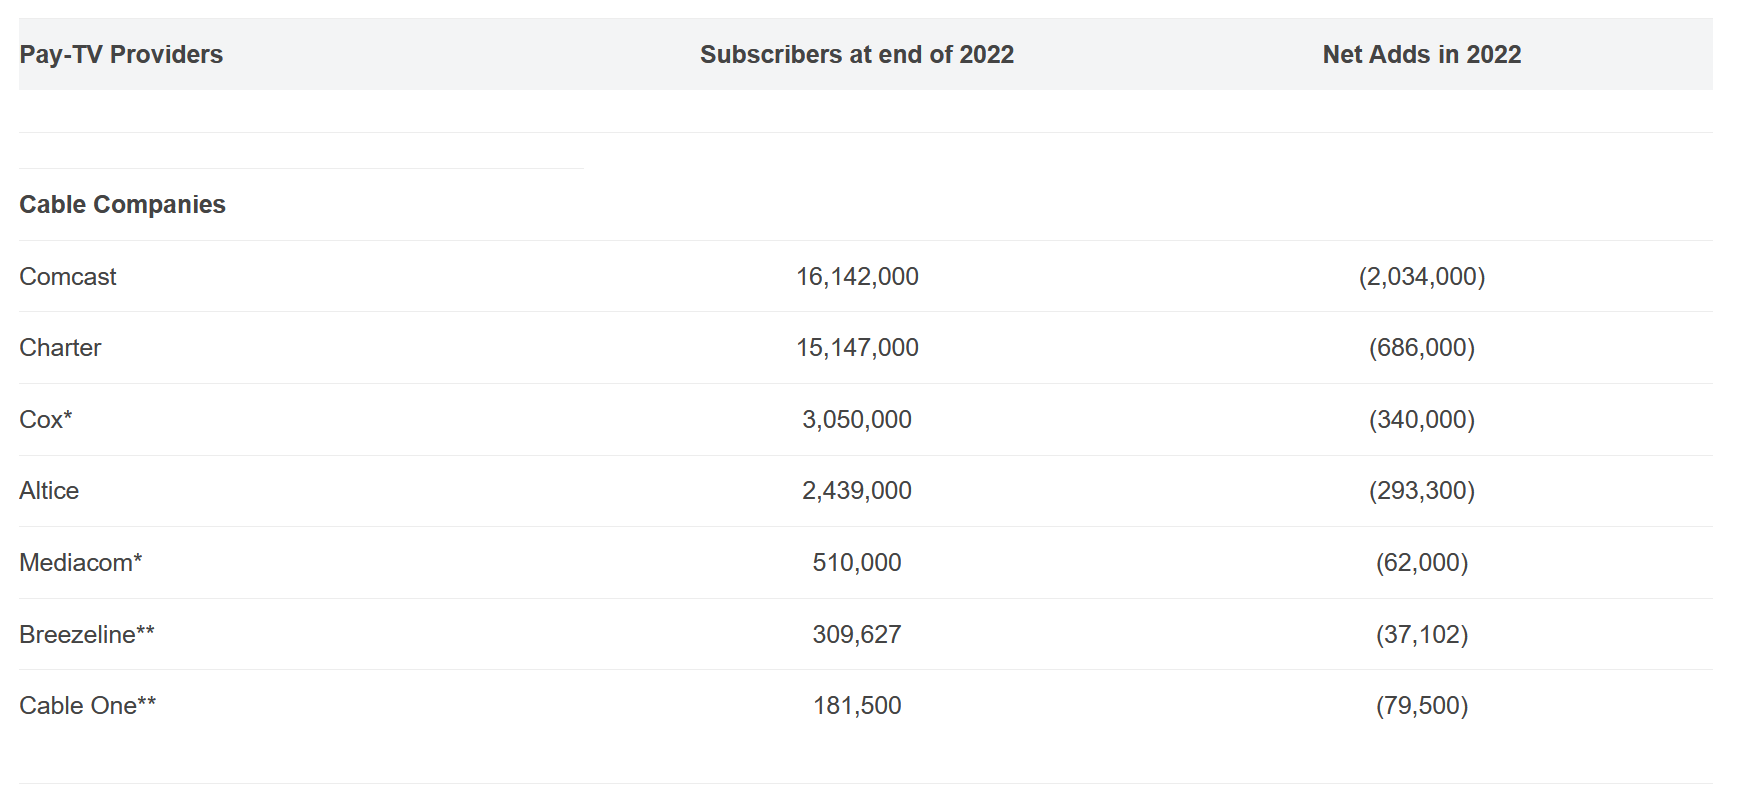Click the Pay-TV Providers column header

coord(121,55)
